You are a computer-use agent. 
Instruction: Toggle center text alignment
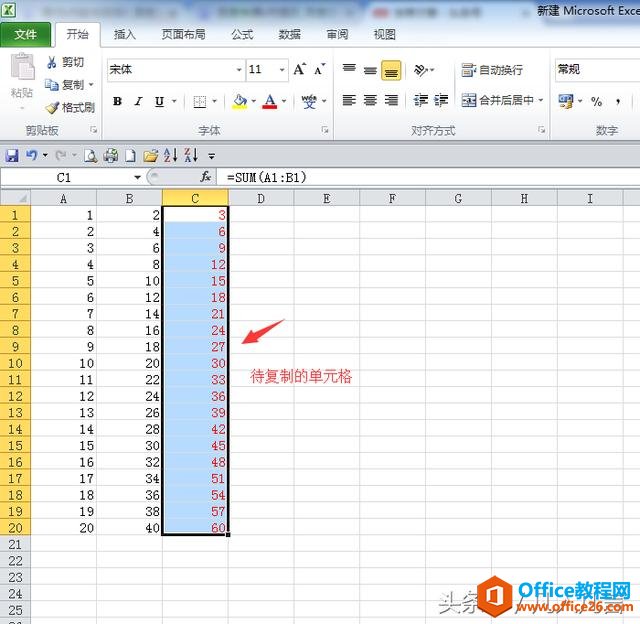click(370, 100)
